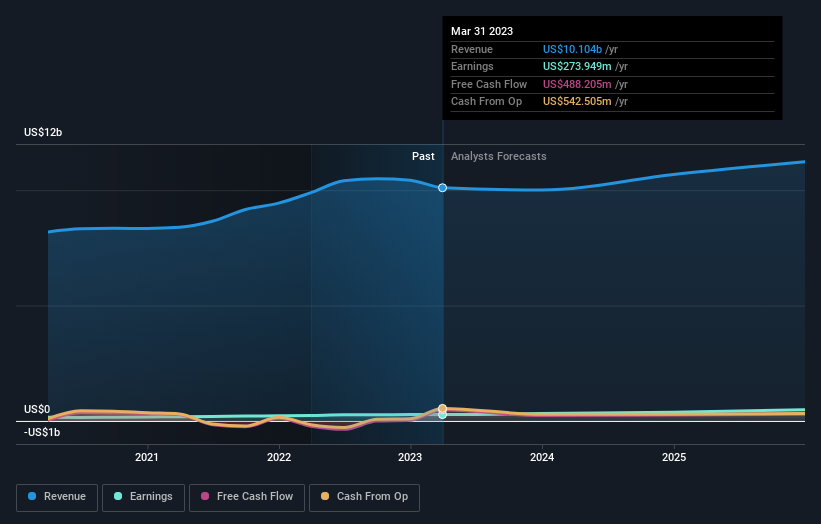Select the 2022 x-axis label
This screenshot has width=821, height=524.
279,457
